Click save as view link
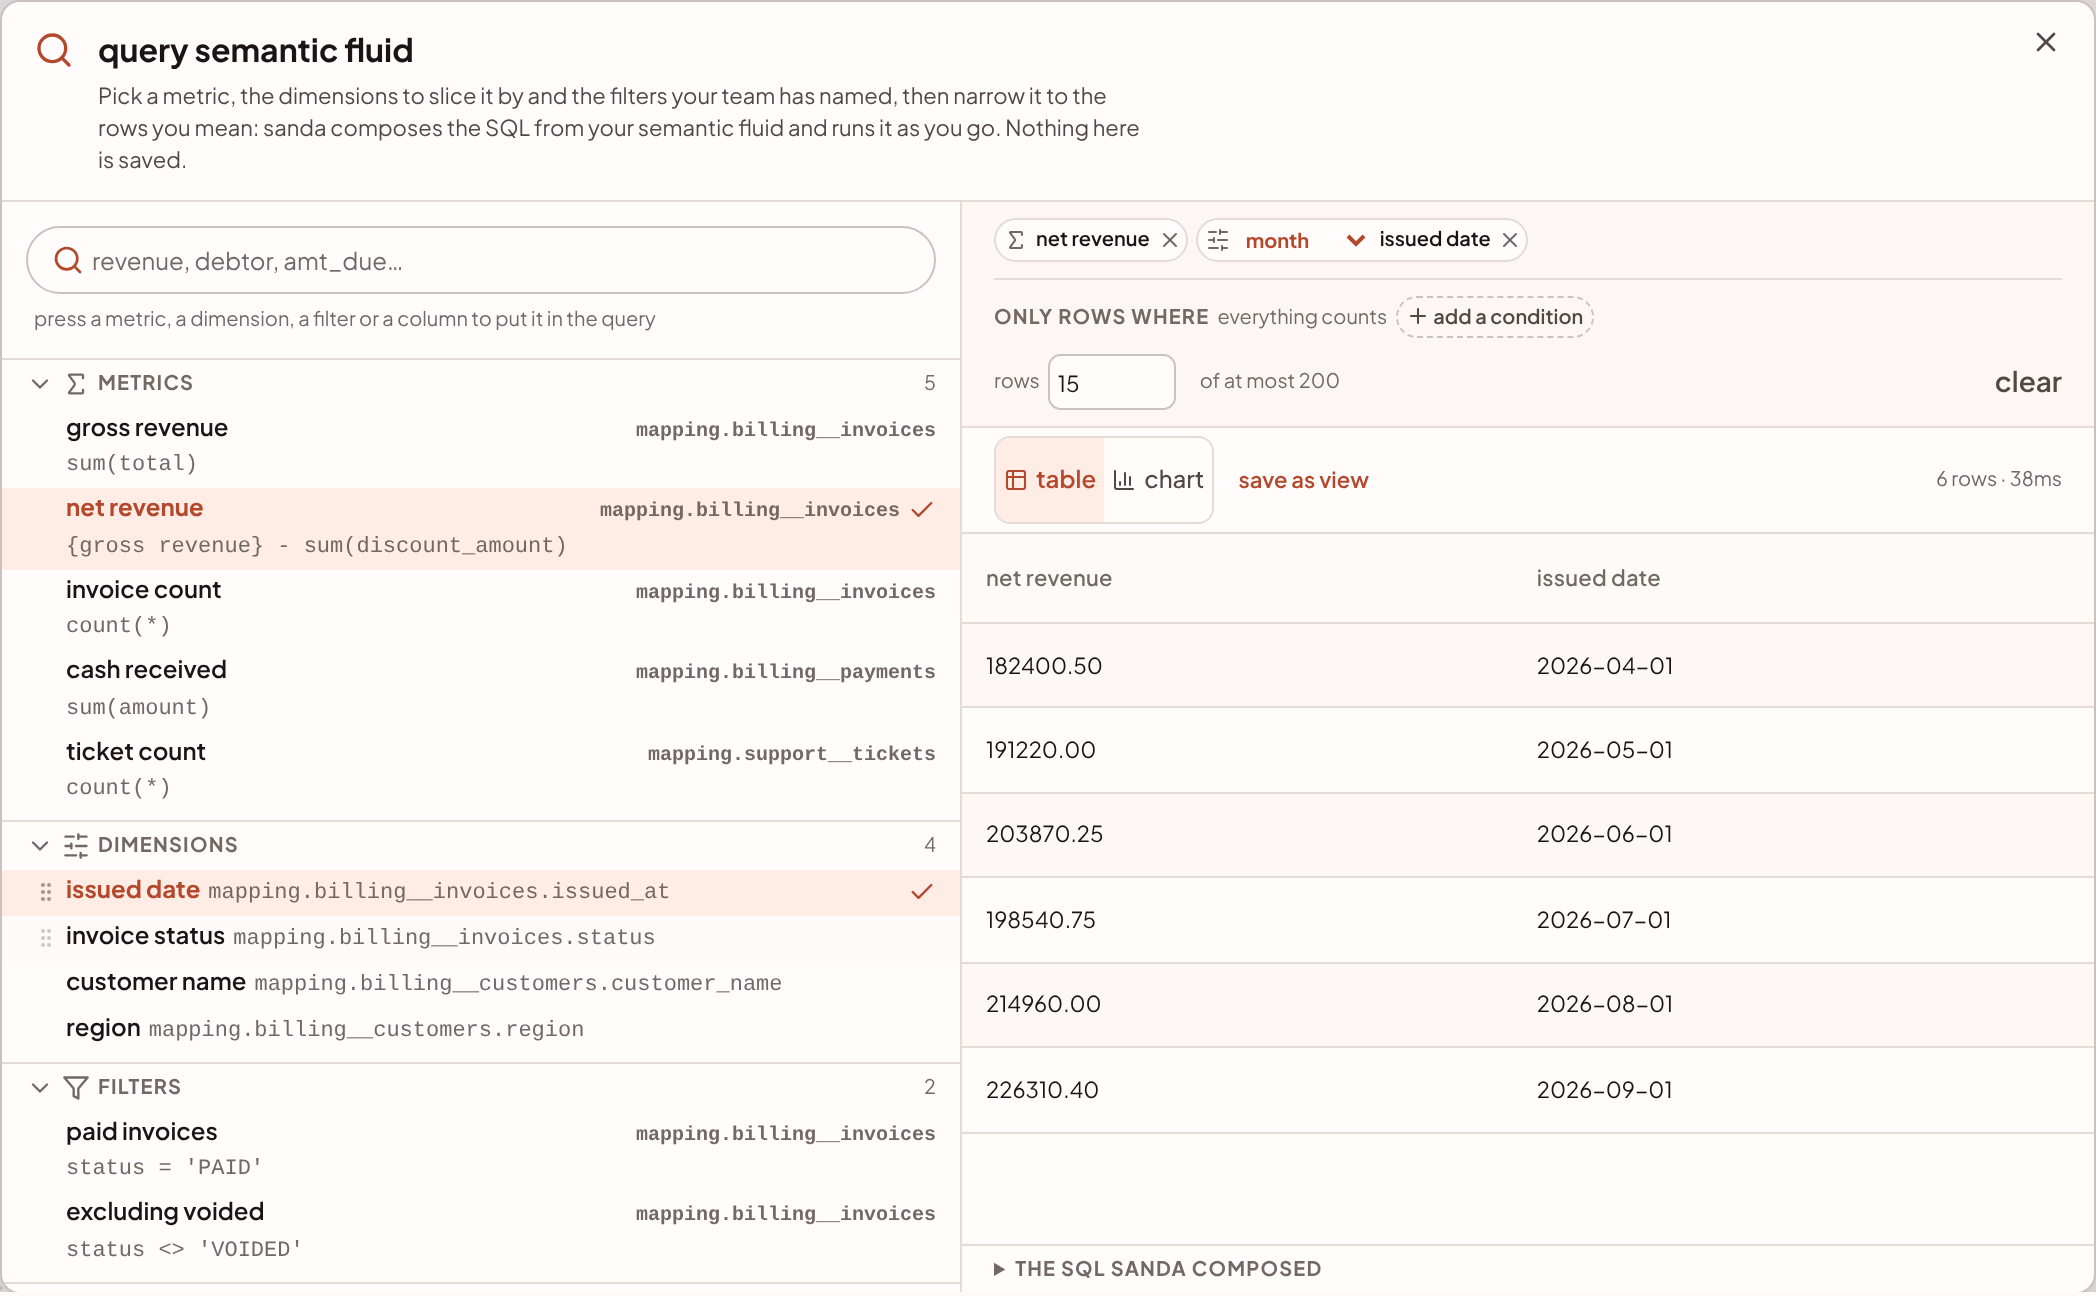 pos(1303,480)
